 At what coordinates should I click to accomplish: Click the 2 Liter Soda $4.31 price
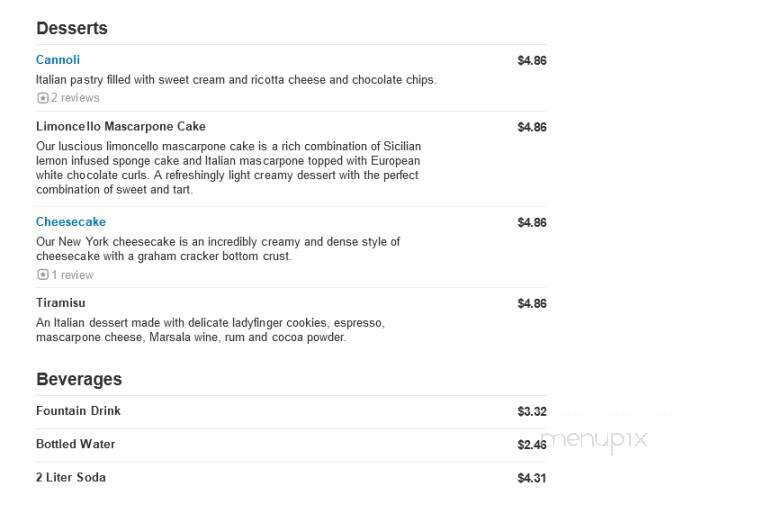(532, 478)
